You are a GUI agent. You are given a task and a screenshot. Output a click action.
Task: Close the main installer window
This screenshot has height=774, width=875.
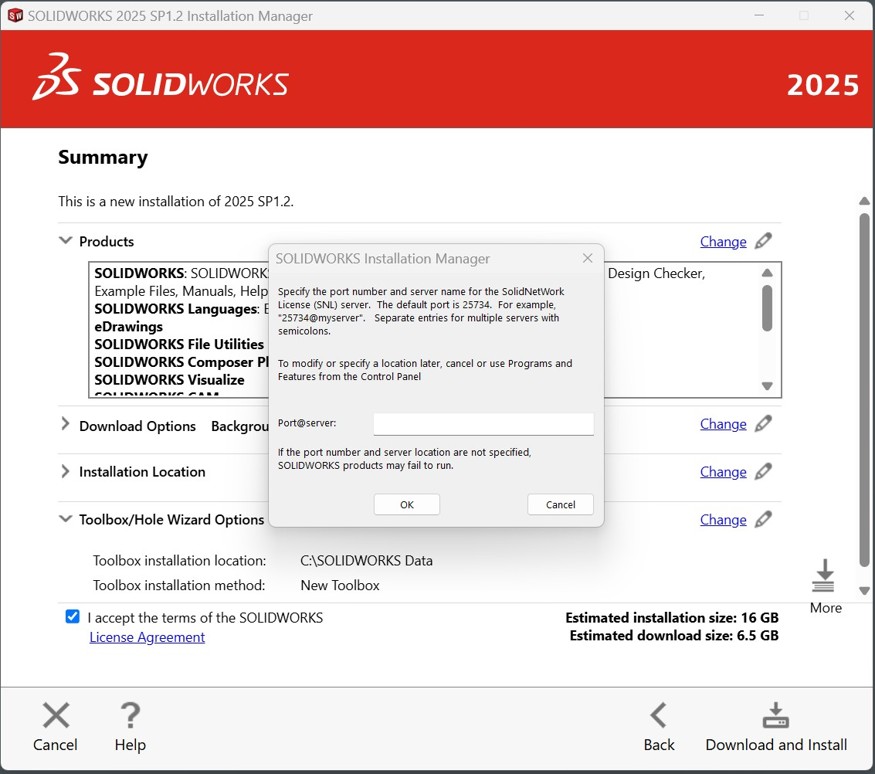[849, 16]
